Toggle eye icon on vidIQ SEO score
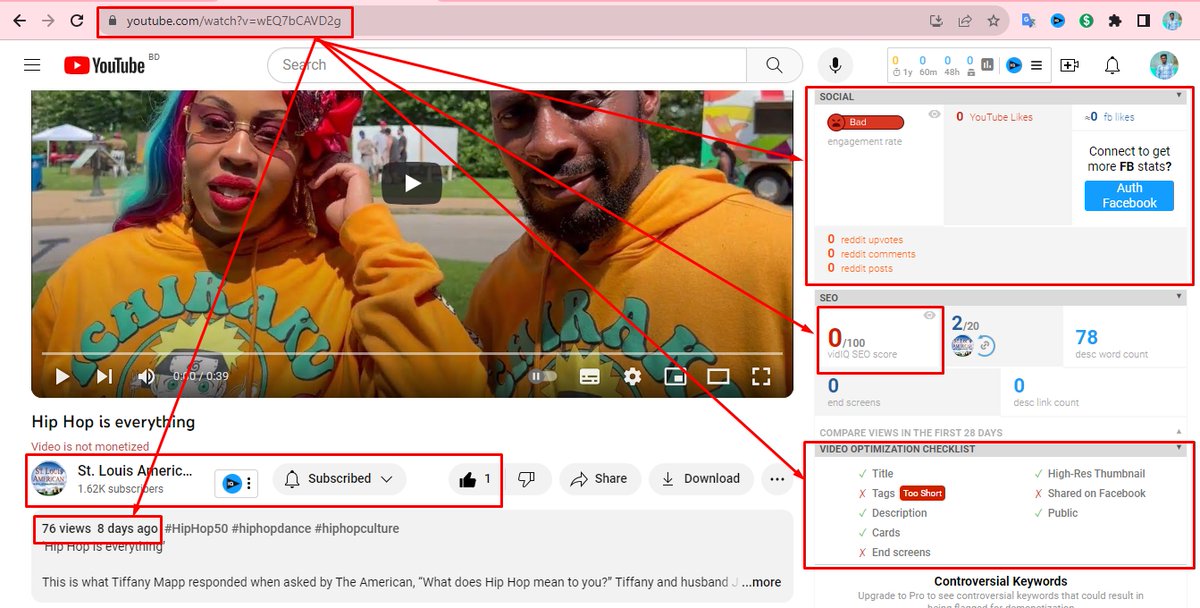This screenshot has width=1200, height=608. 930,315
